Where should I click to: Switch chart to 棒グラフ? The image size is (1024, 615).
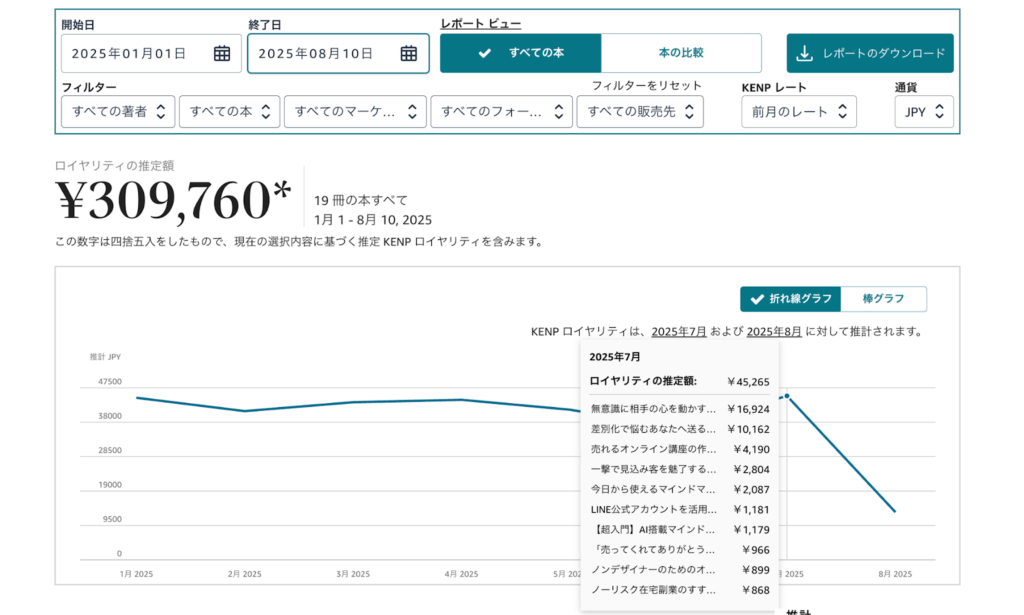coord(883,299)
